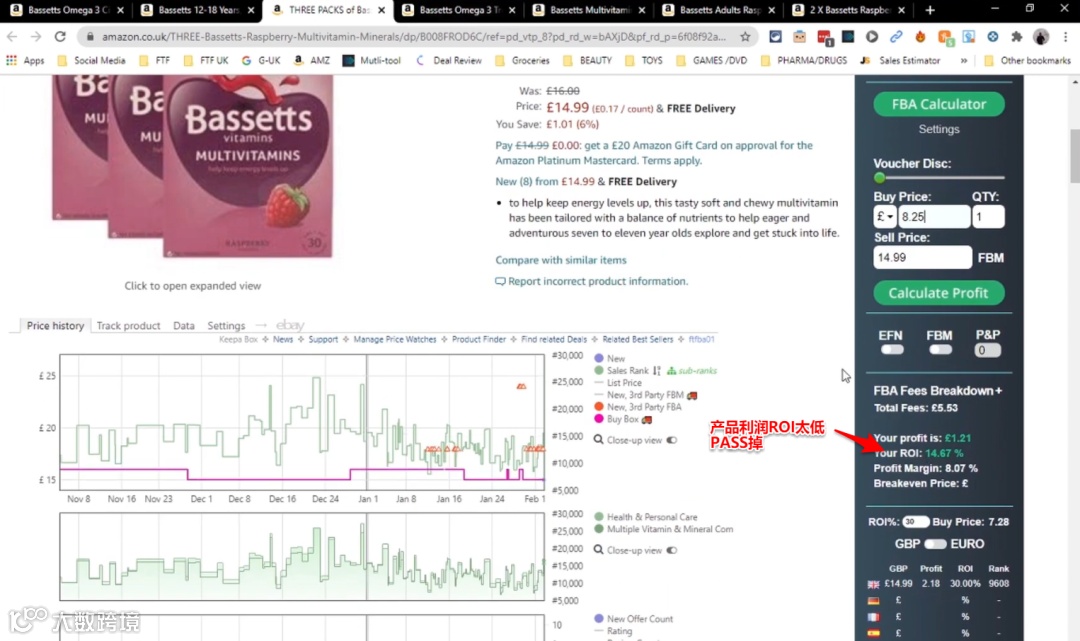Open Settings in the FBA Calculator panel
This screenshot has width=1080, height=641.
tap(939, 129)
